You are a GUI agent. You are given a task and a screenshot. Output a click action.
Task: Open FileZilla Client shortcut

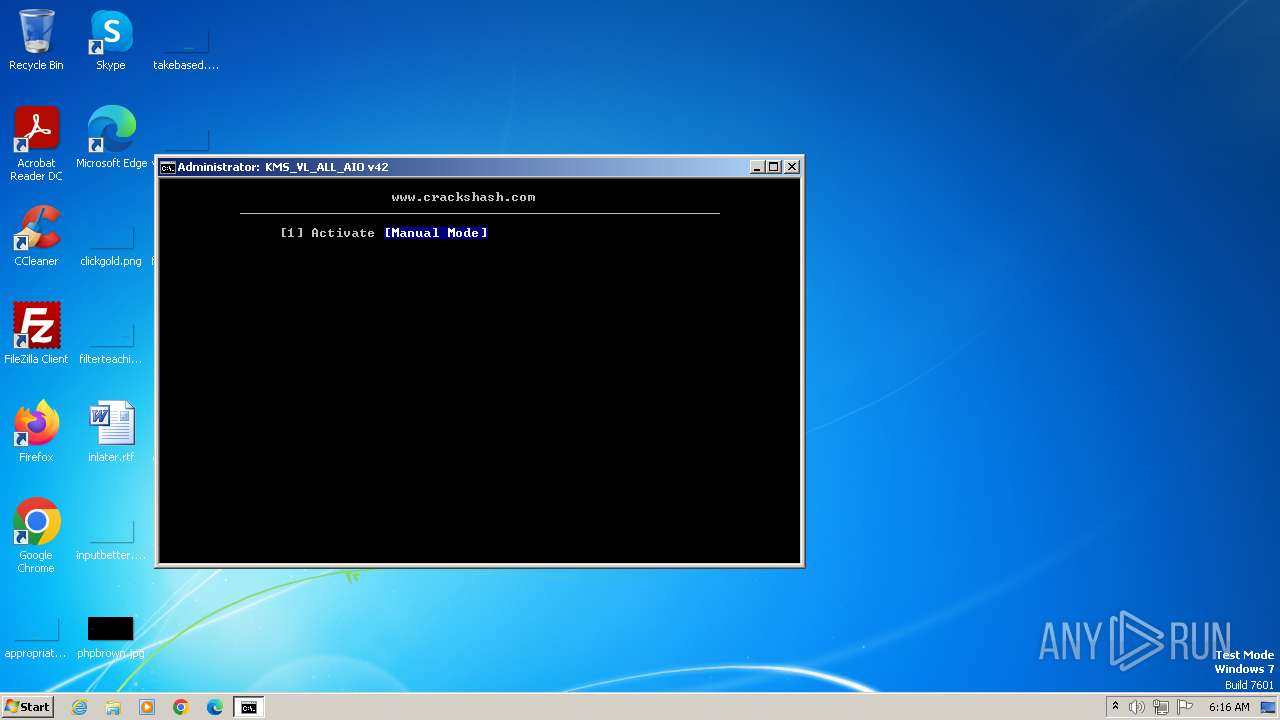tap(36, 334)
